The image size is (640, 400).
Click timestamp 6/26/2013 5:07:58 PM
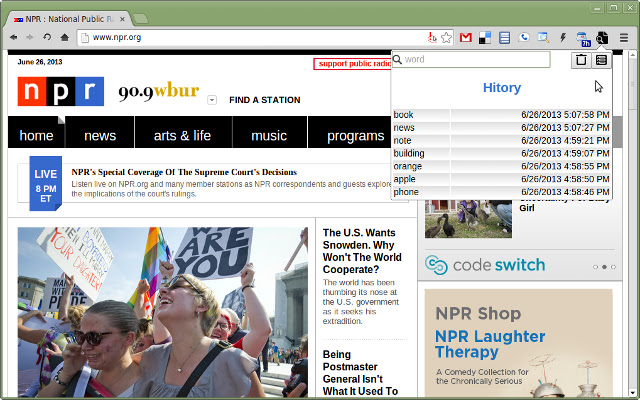(x=565, y=115)
